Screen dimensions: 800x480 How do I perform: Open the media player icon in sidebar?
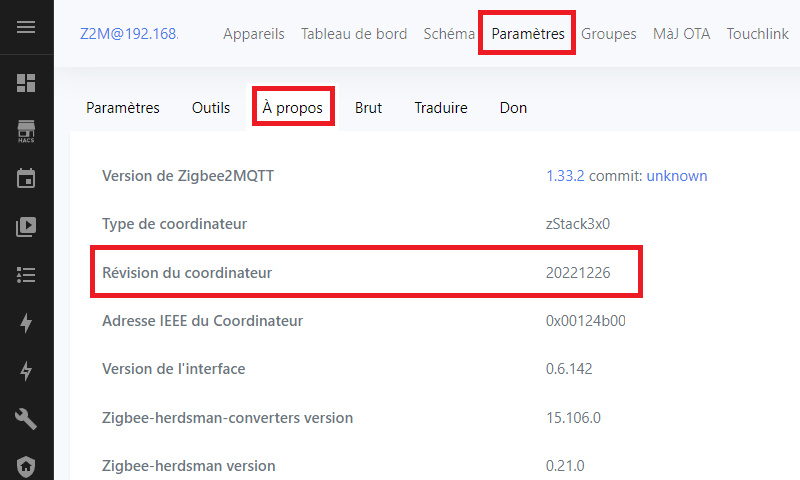coord(26,227)
